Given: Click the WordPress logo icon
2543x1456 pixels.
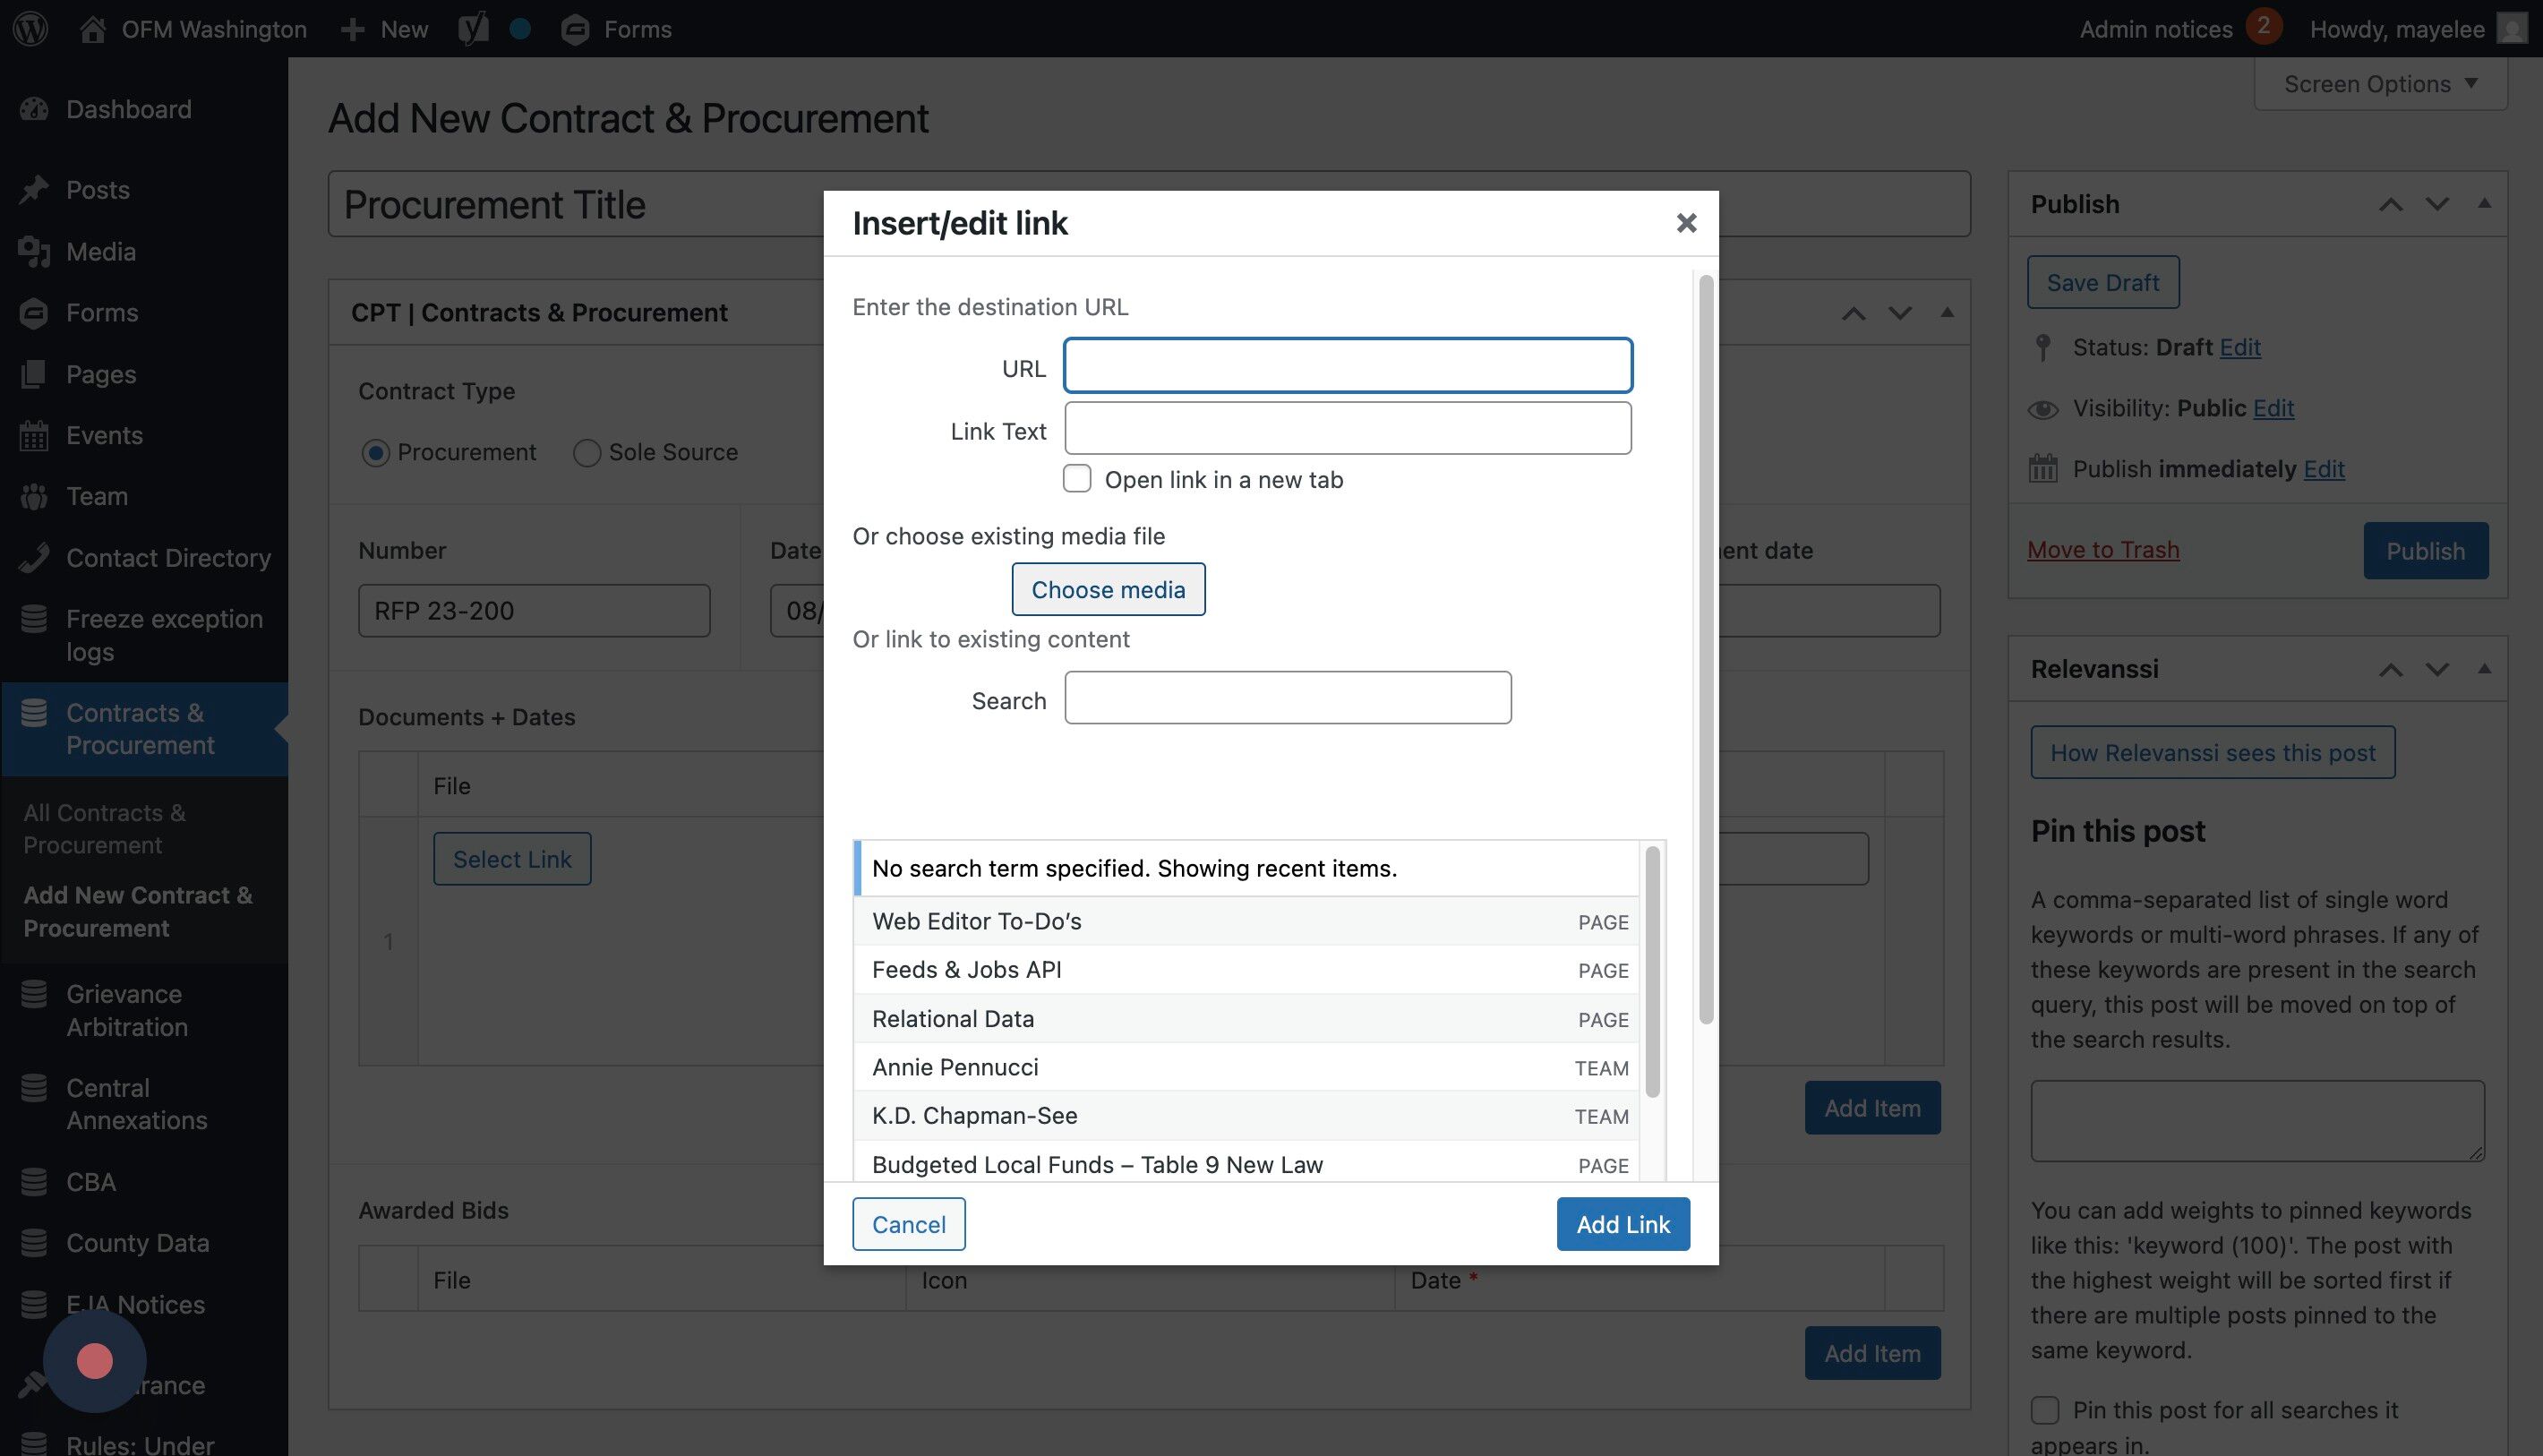Looking at the screenshot, I should pyautogui.click(x=31, y=28).
